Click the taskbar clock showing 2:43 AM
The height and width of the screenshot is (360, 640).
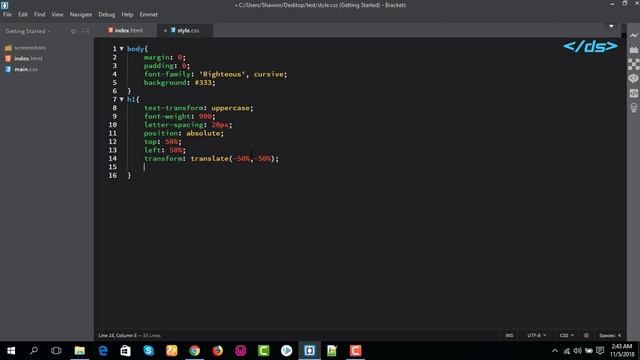[x=622, y=351]
